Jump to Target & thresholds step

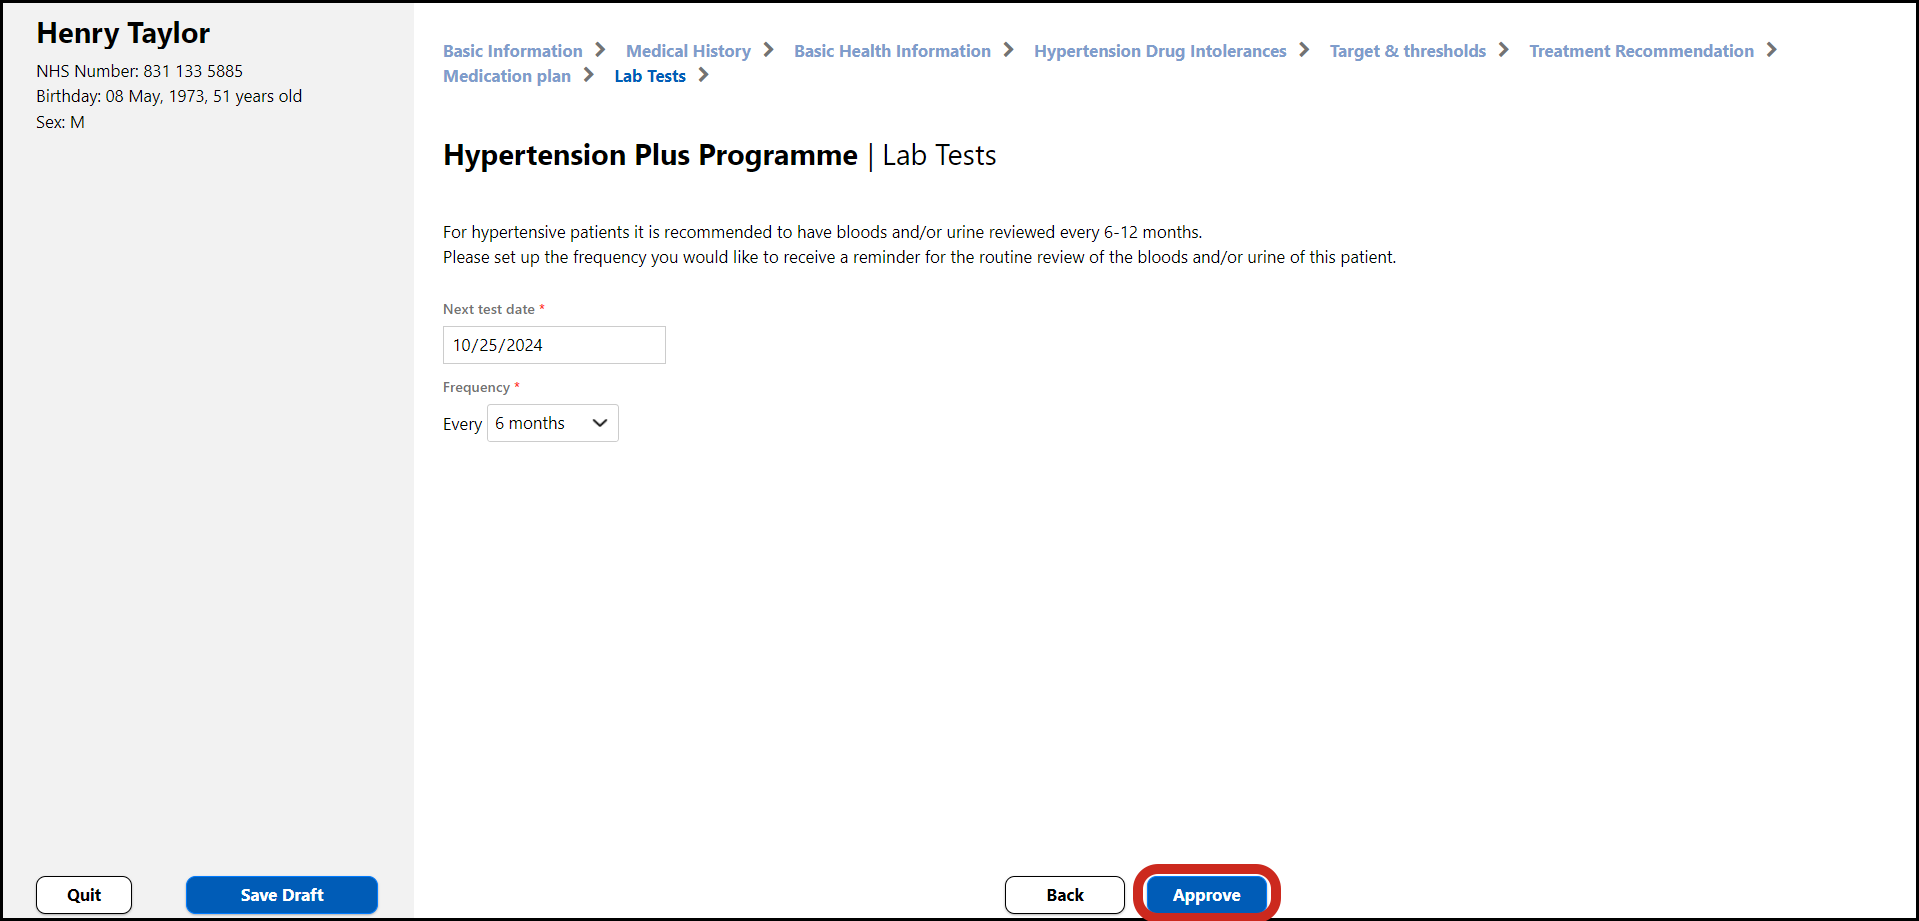pos(1407,51)
